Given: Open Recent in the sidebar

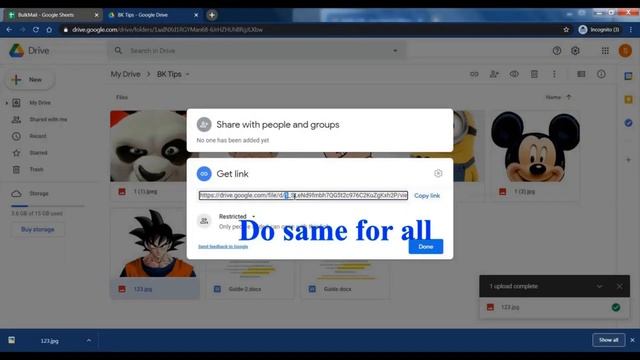Looking at the screenshot, I should (x=38, y=136).
